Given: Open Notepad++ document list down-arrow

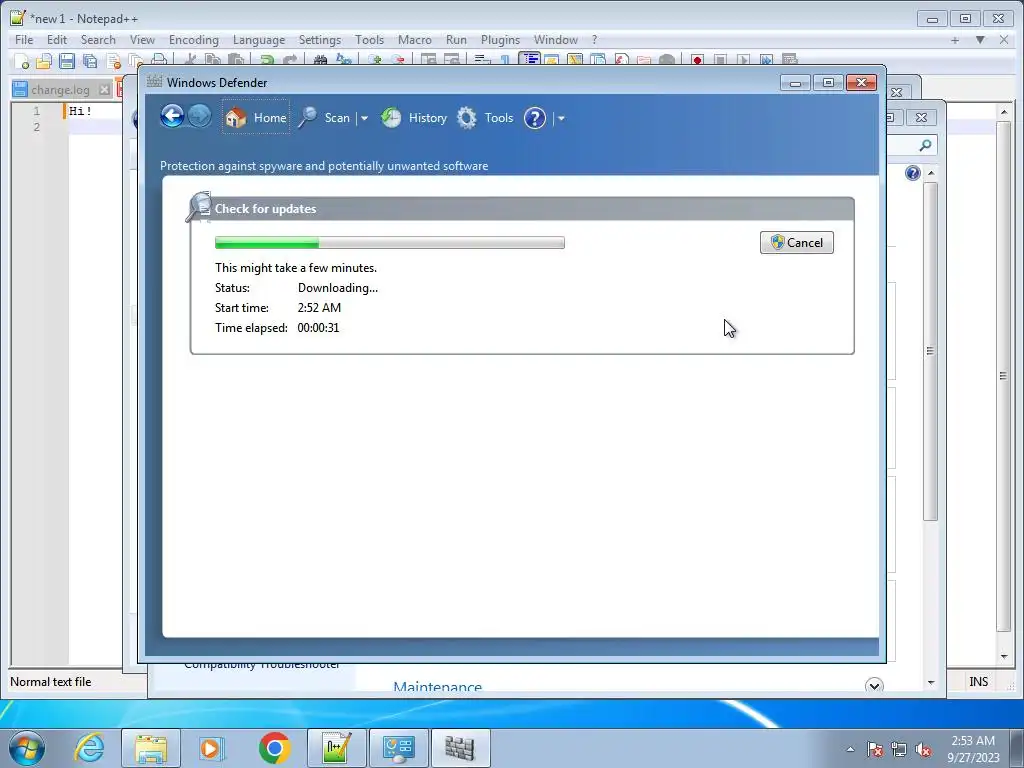Looking at the screenshot, I should click(980, 40).
